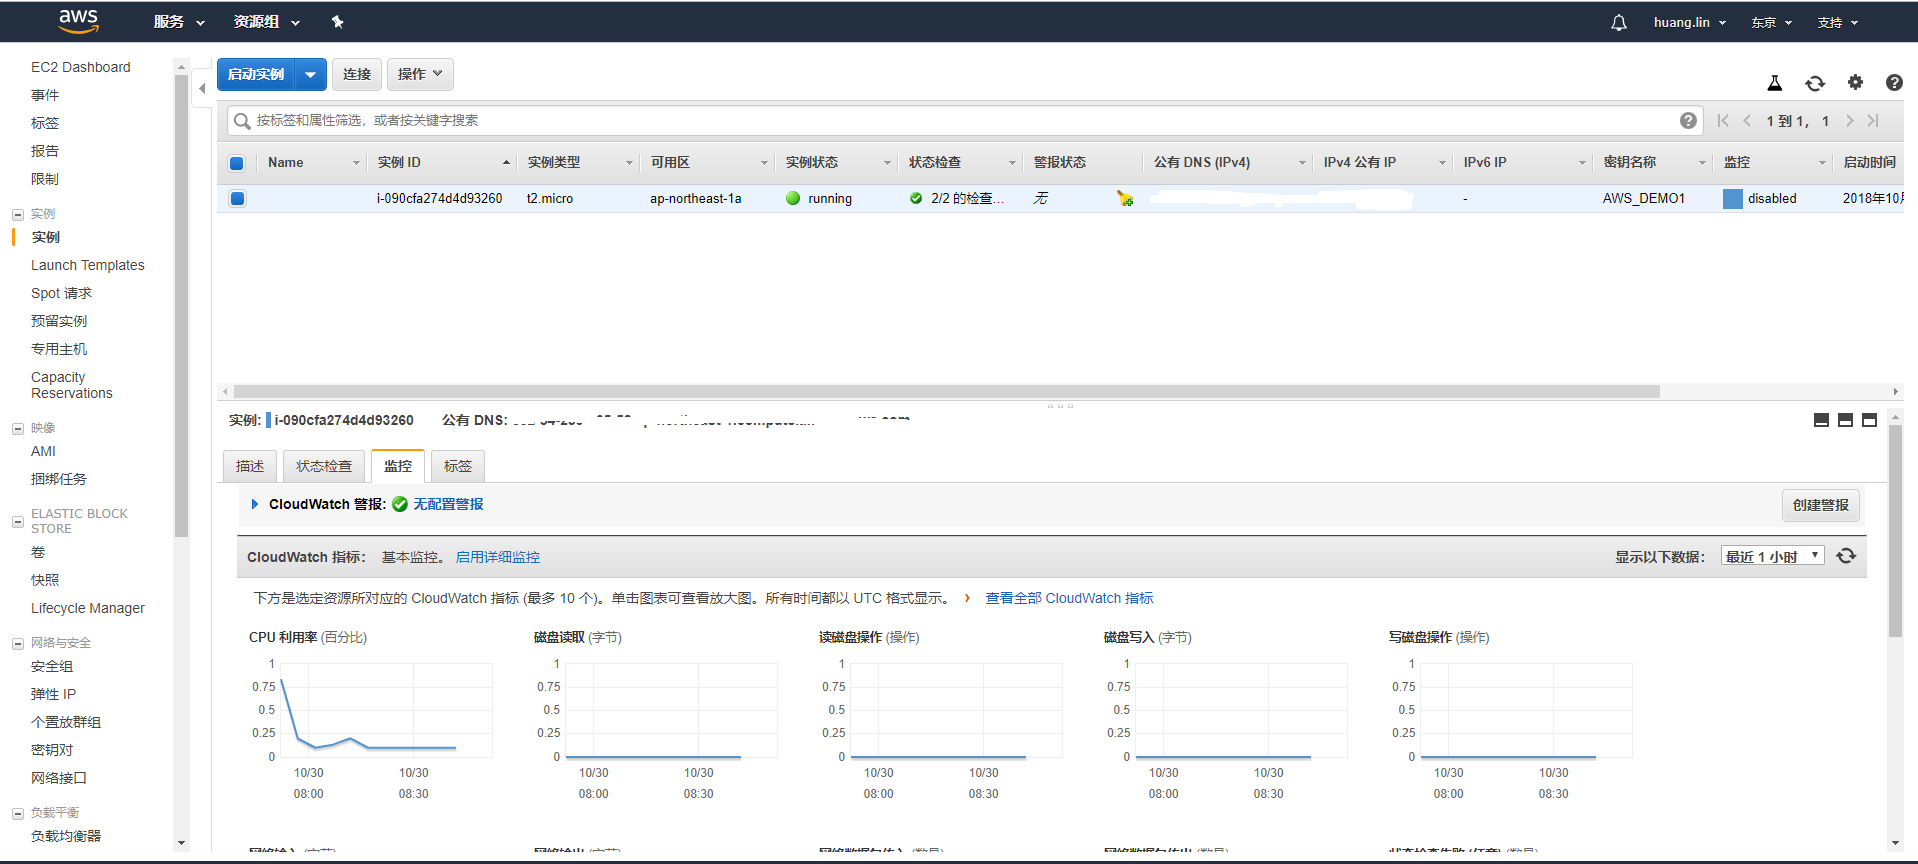This screenshot has width=1918, height=864.
Task: Click the CloudWatch alarm green check icon
Action: coord(400,504)
